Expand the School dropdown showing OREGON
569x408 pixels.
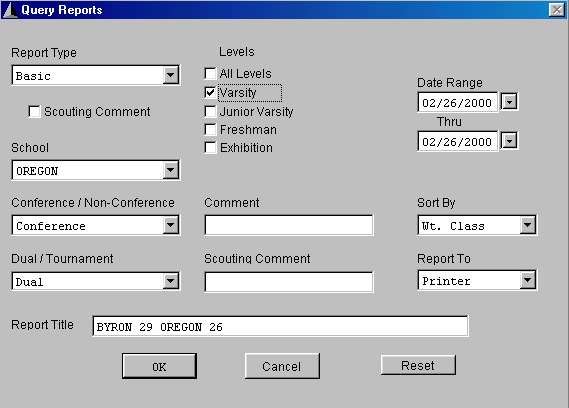coord(170,170)
